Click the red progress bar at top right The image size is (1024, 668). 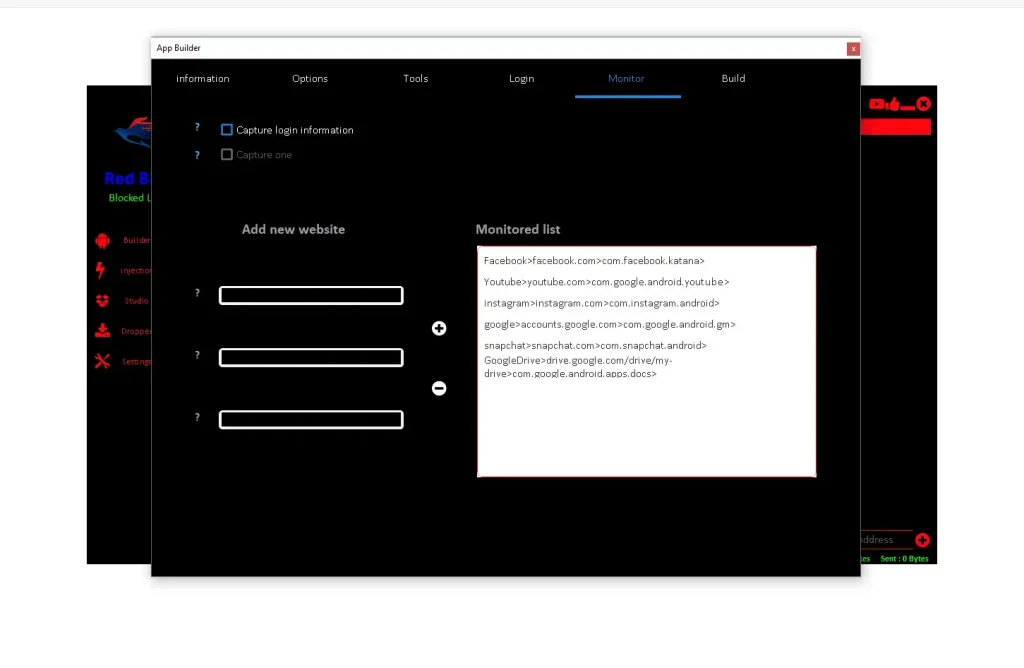[x=896, y=126]
